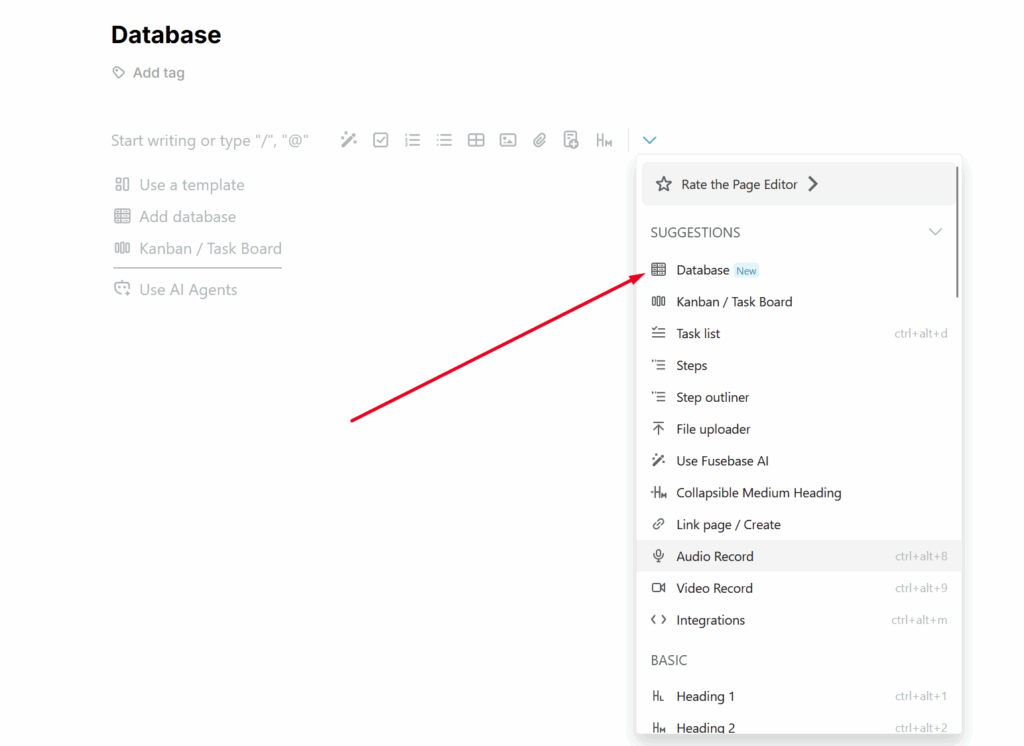The width and height of the screenshot is (1024, 746).
Task: Click Add database link on page
Action: (x=187, y=217)
